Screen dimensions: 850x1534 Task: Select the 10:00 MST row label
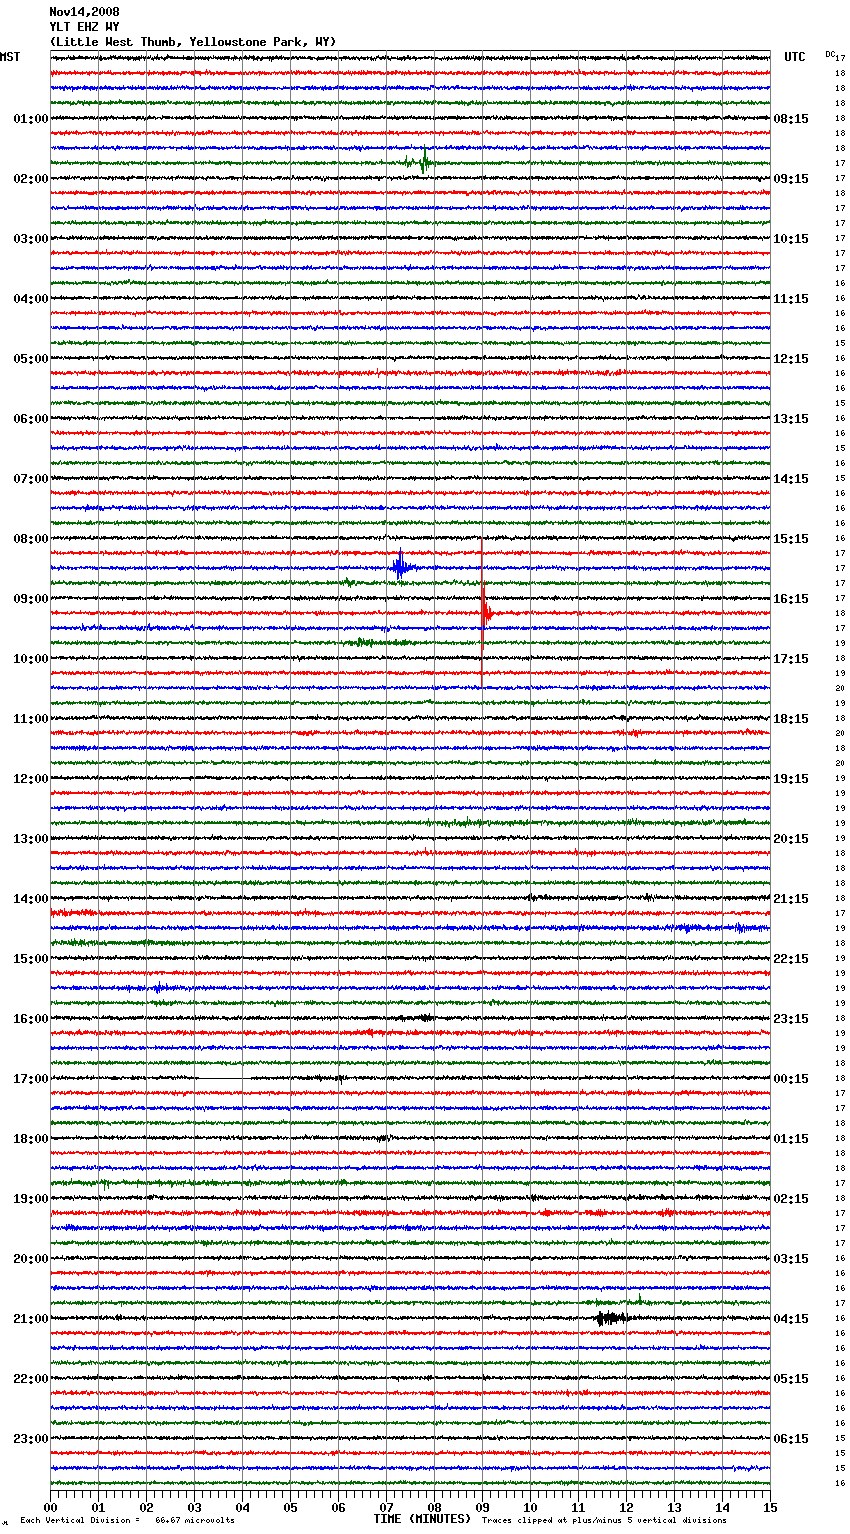click(x=31, y=659)
